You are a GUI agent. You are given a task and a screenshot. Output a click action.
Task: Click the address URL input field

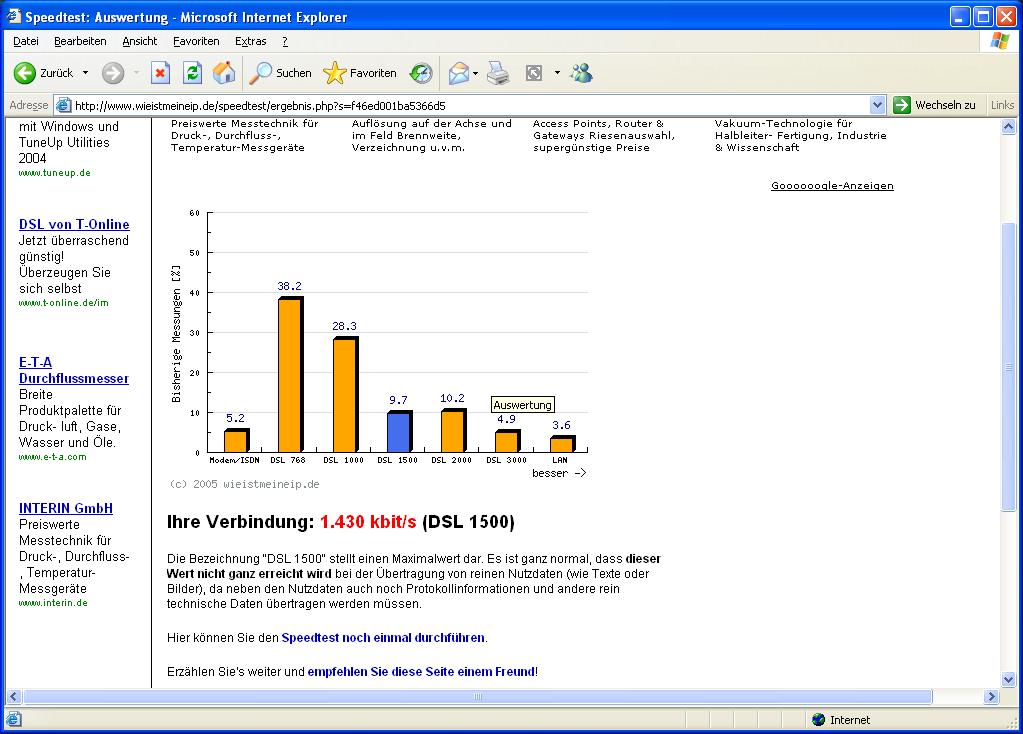(x=470, y=105)
